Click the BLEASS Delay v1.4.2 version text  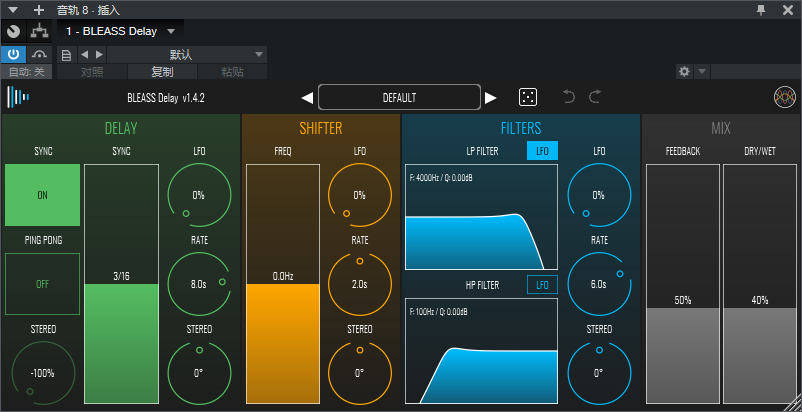click(166, 98)
